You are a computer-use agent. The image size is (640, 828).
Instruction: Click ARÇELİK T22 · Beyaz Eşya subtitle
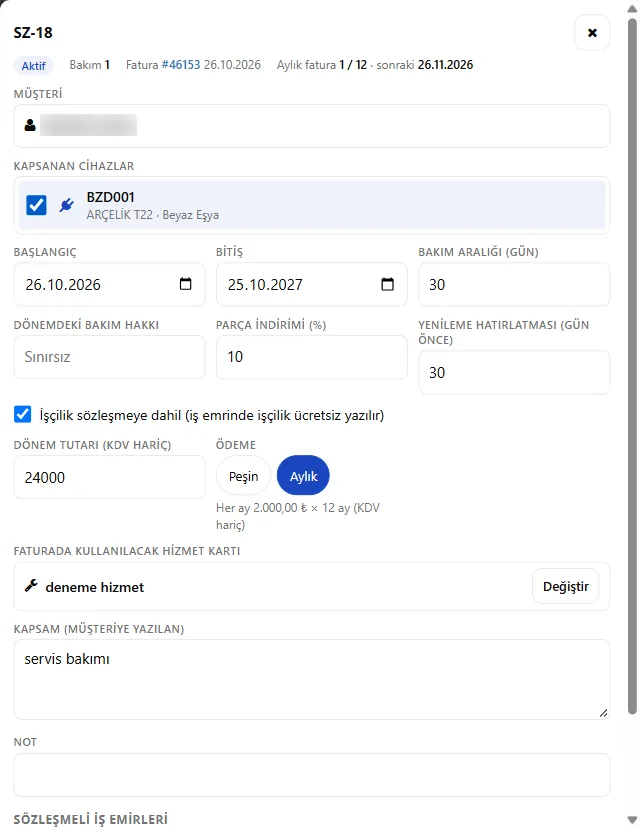(x=153, y=215)
